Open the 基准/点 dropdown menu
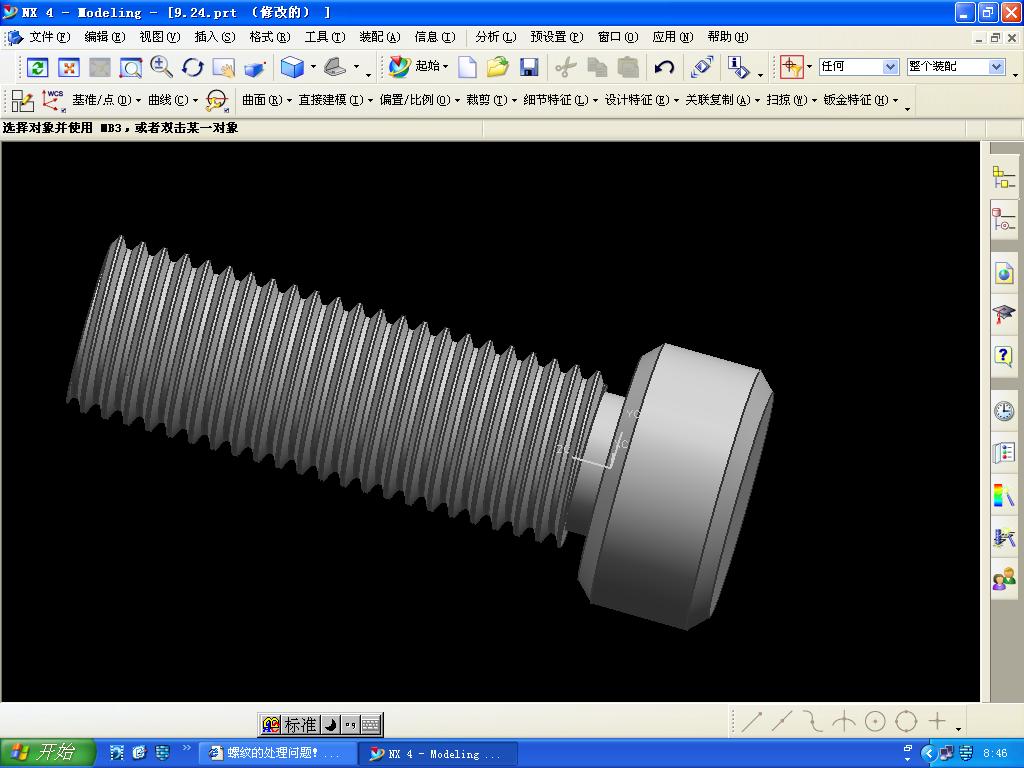1024x768 pixels. click(106, 100)
